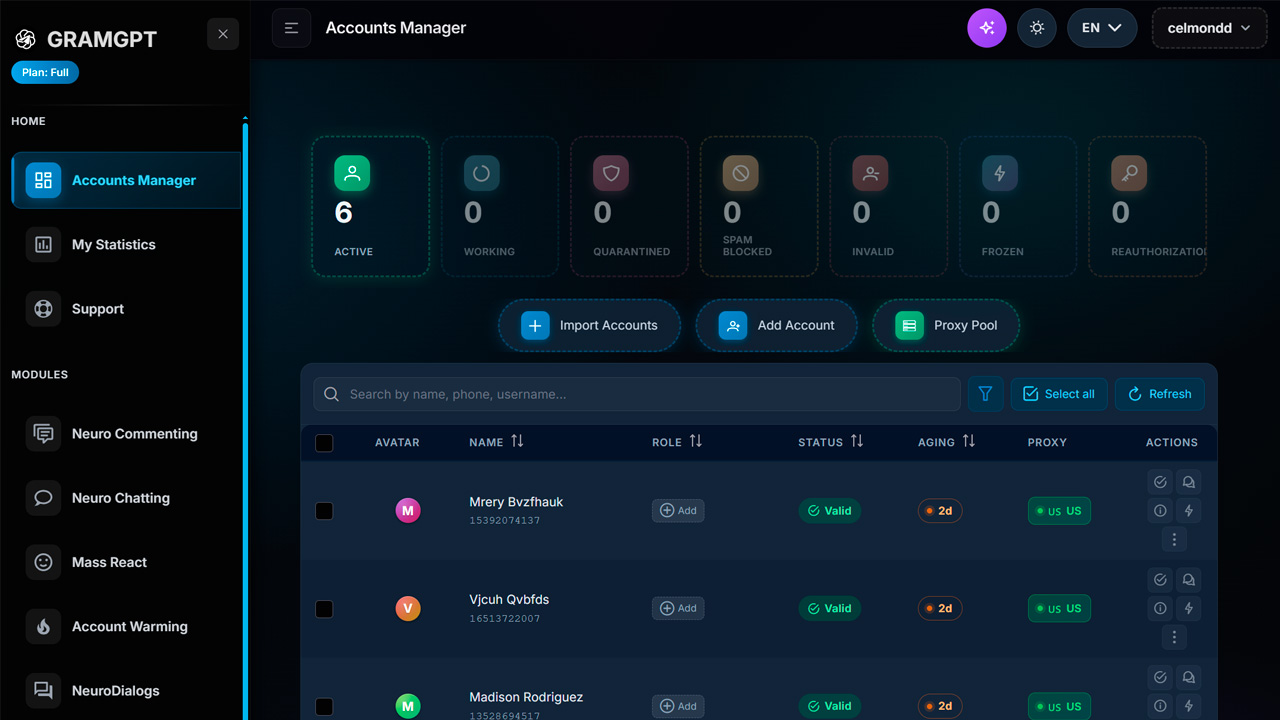
Task: Click the Active accounts status card
Action: point(370,206)
